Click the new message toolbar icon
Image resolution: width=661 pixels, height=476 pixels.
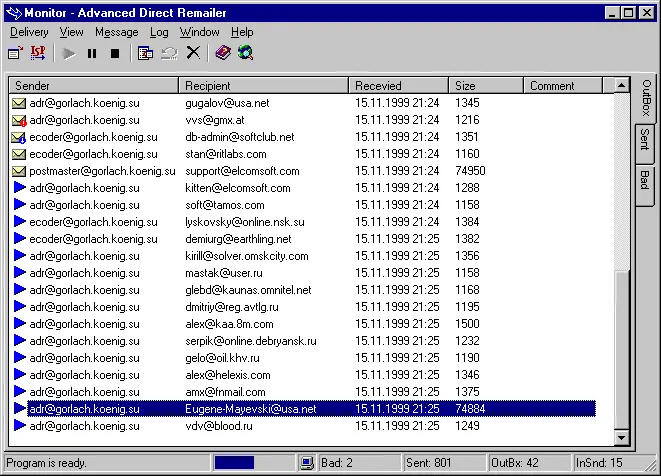click(16, 53)
